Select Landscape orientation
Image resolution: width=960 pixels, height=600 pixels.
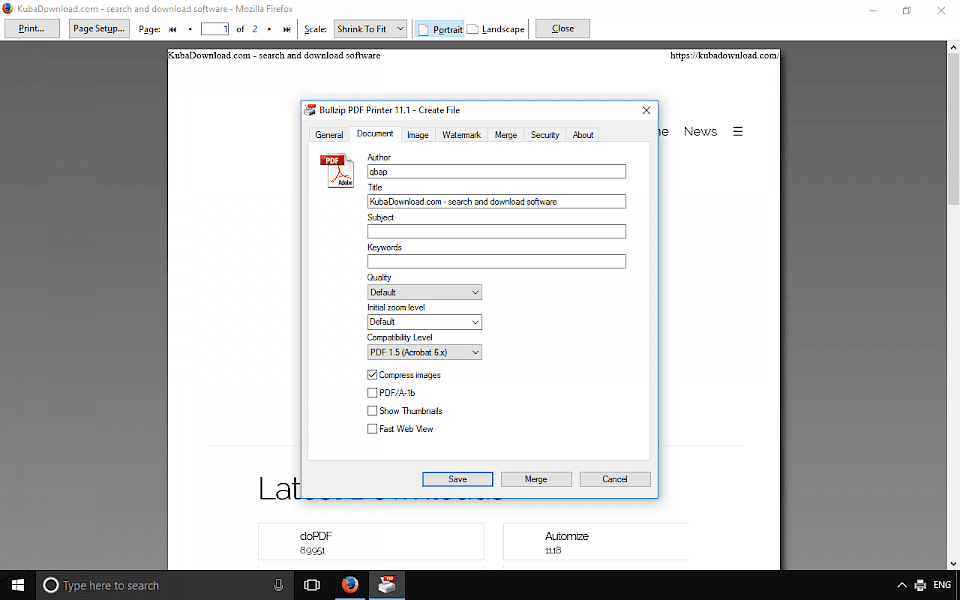coord(496,29)
